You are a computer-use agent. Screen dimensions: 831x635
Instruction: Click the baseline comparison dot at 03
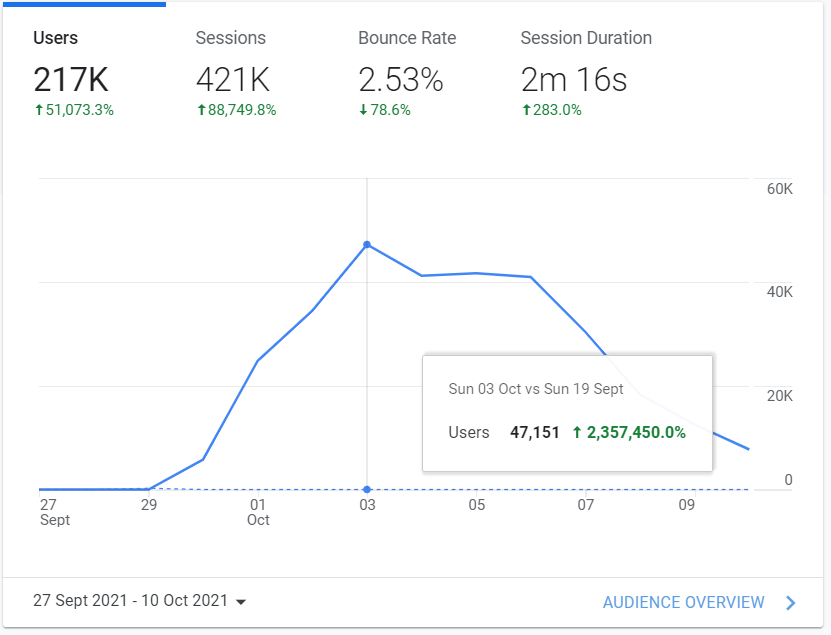coord(367,489)
